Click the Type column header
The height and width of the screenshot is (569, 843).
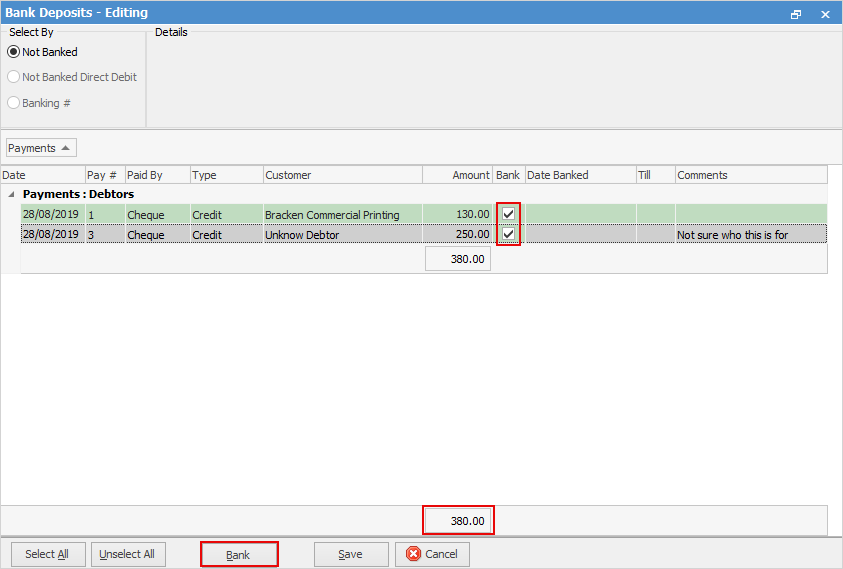pos(227,175)
